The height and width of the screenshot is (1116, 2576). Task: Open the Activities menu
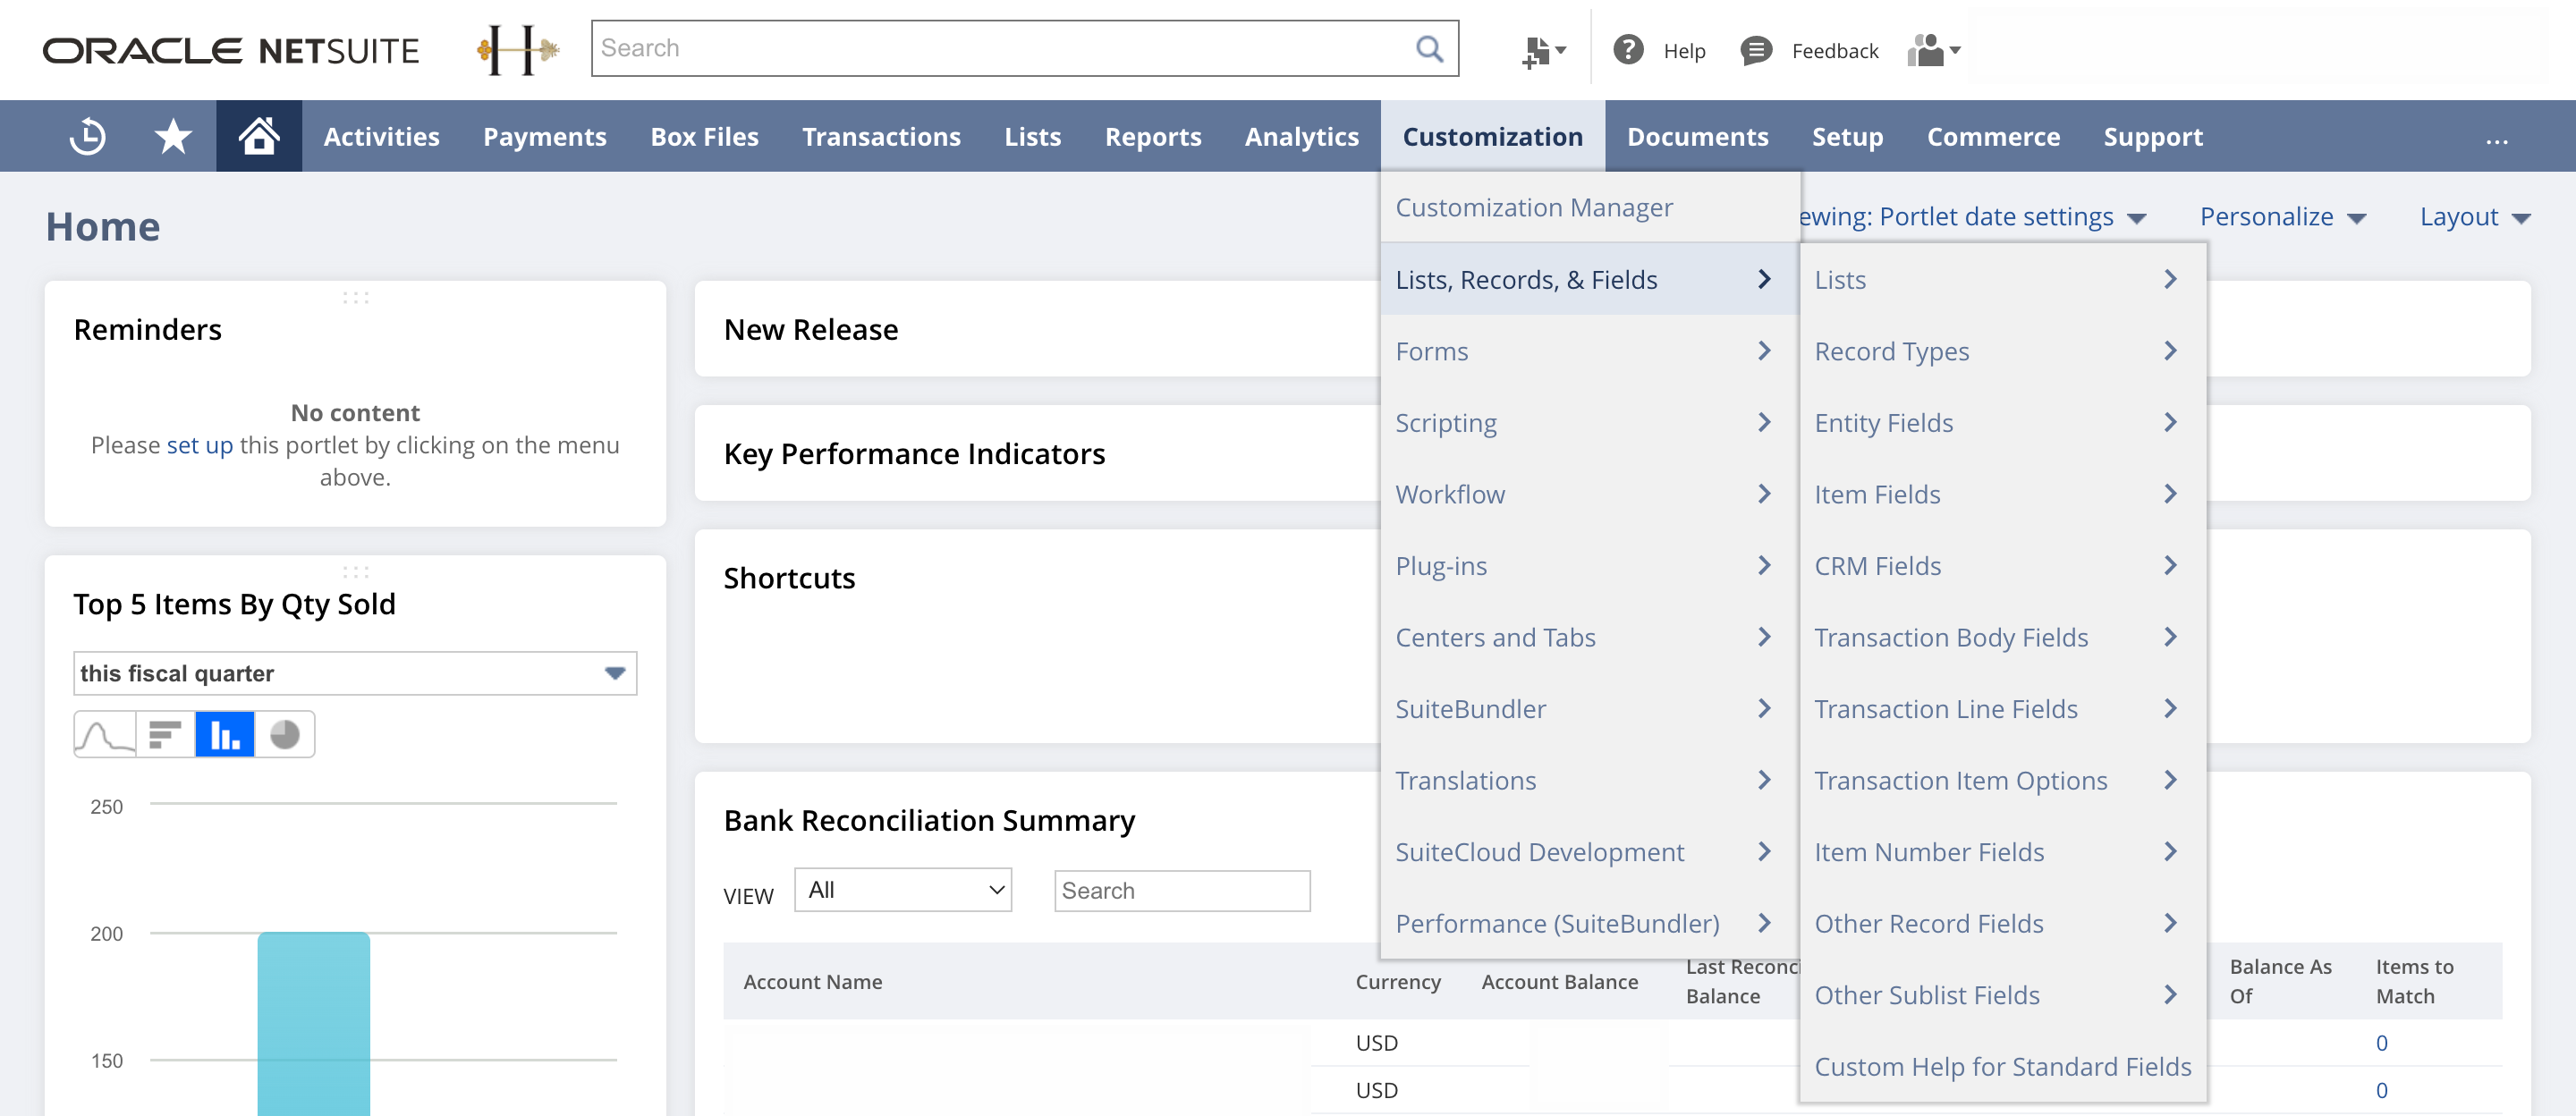pos(381,136)
